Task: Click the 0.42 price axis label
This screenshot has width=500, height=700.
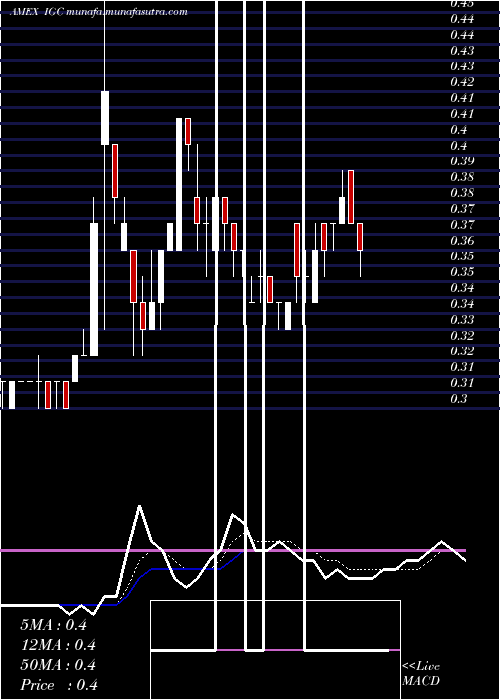Action: click(x=462, y=82)
